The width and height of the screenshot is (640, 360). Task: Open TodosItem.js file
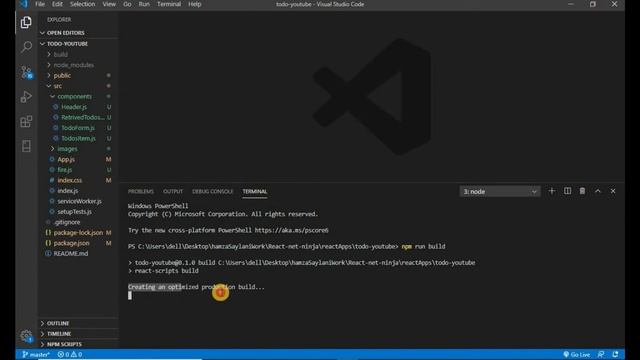(x=78, y=138)
